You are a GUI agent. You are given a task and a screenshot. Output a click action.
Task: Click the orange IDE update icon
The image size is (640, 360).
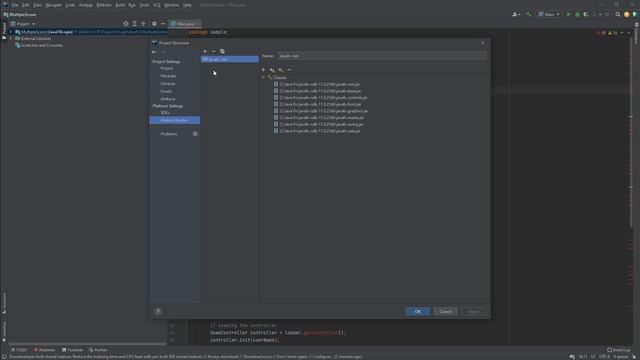(627, 14)
